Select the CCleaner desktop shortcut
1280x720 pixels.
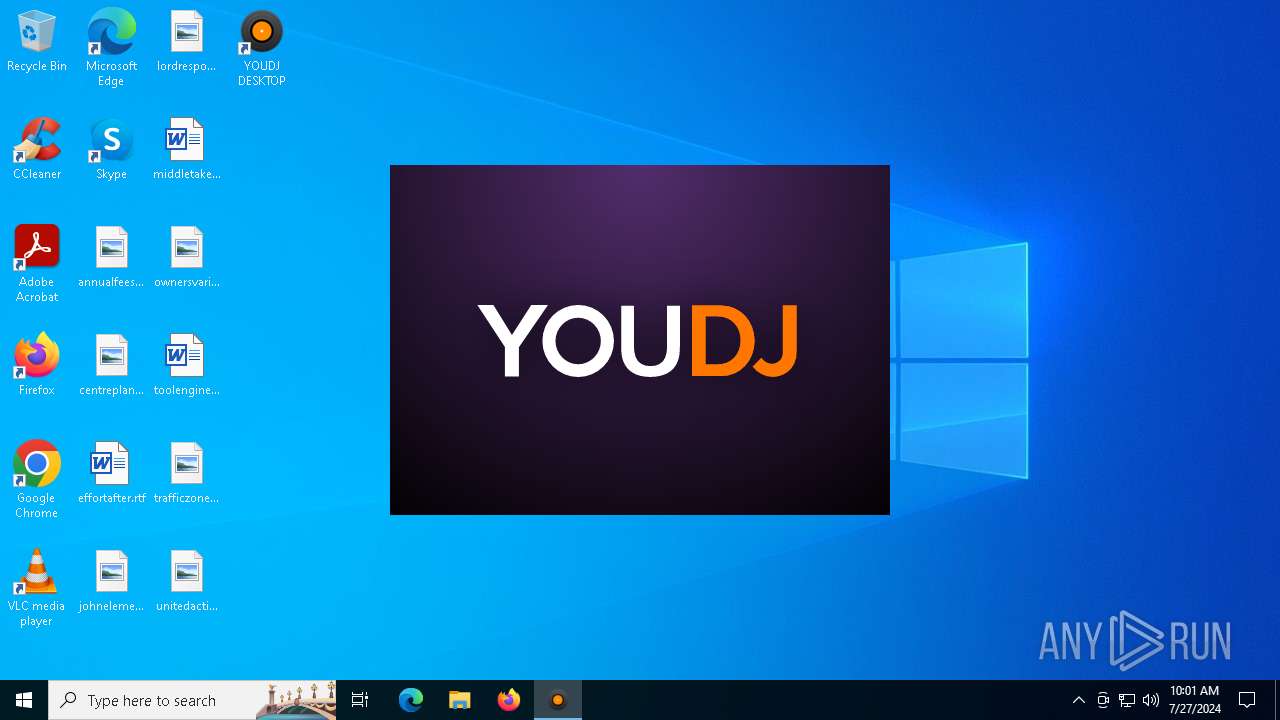(37, 149)
